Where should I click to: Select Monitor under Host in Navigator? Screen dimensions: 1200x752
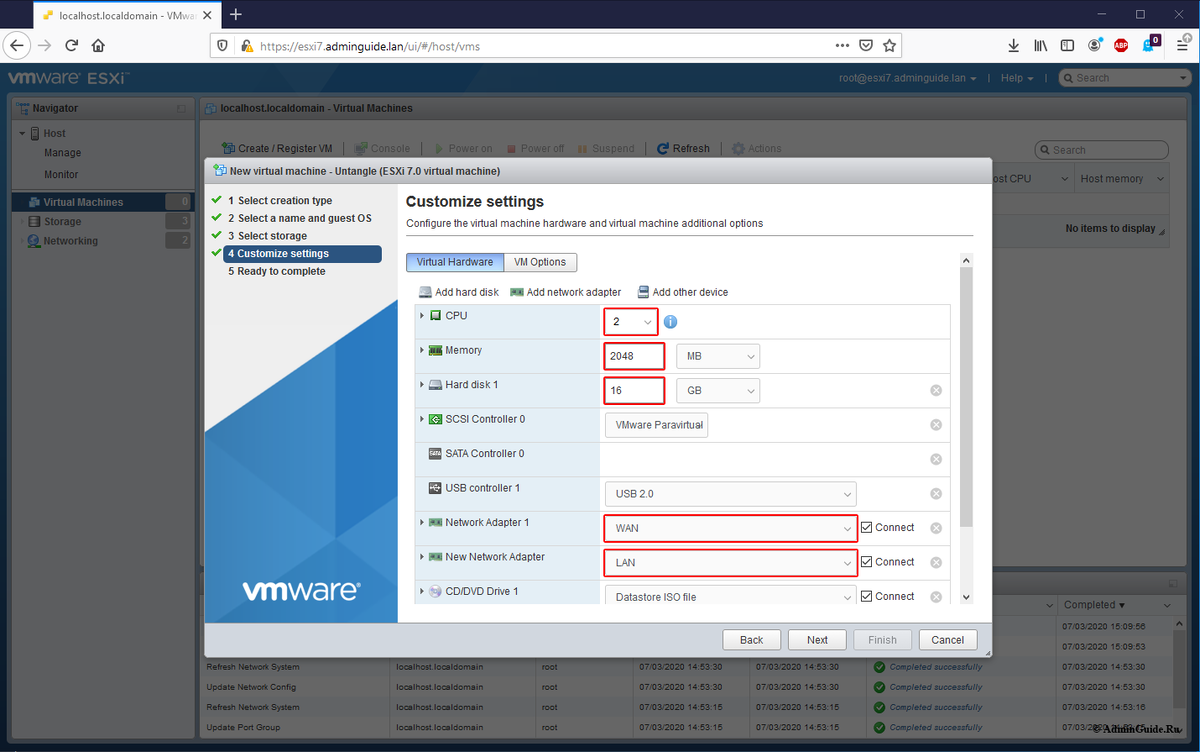pyautogui.click(x=61, y=174)
